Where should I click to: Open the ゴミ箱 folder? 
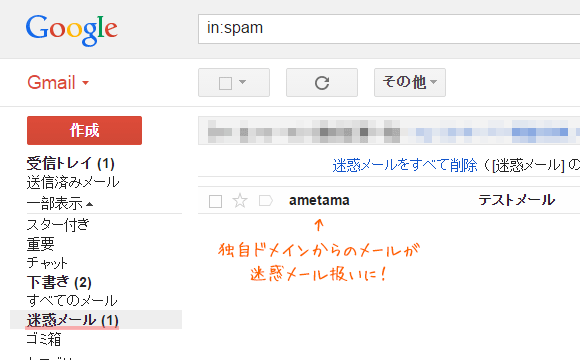point(44,339)
